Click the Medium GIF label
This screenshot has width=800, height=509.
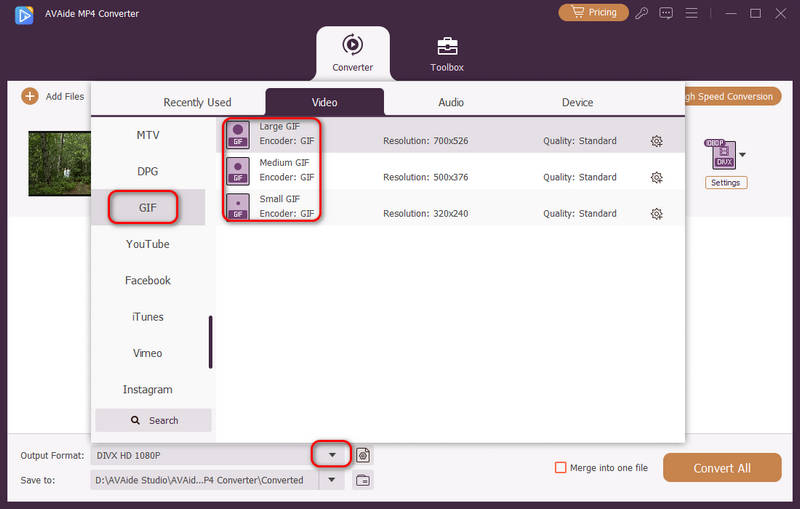(284, 163)
